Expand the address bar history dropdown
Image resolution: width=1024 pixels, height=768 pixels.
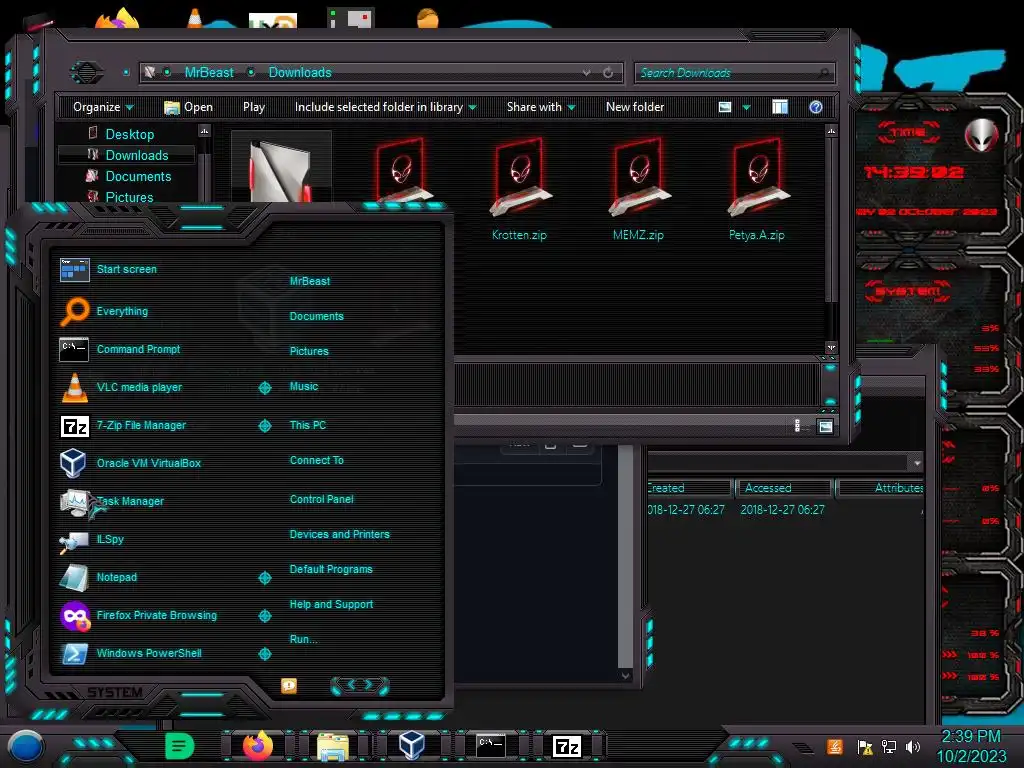coord(586,72)
